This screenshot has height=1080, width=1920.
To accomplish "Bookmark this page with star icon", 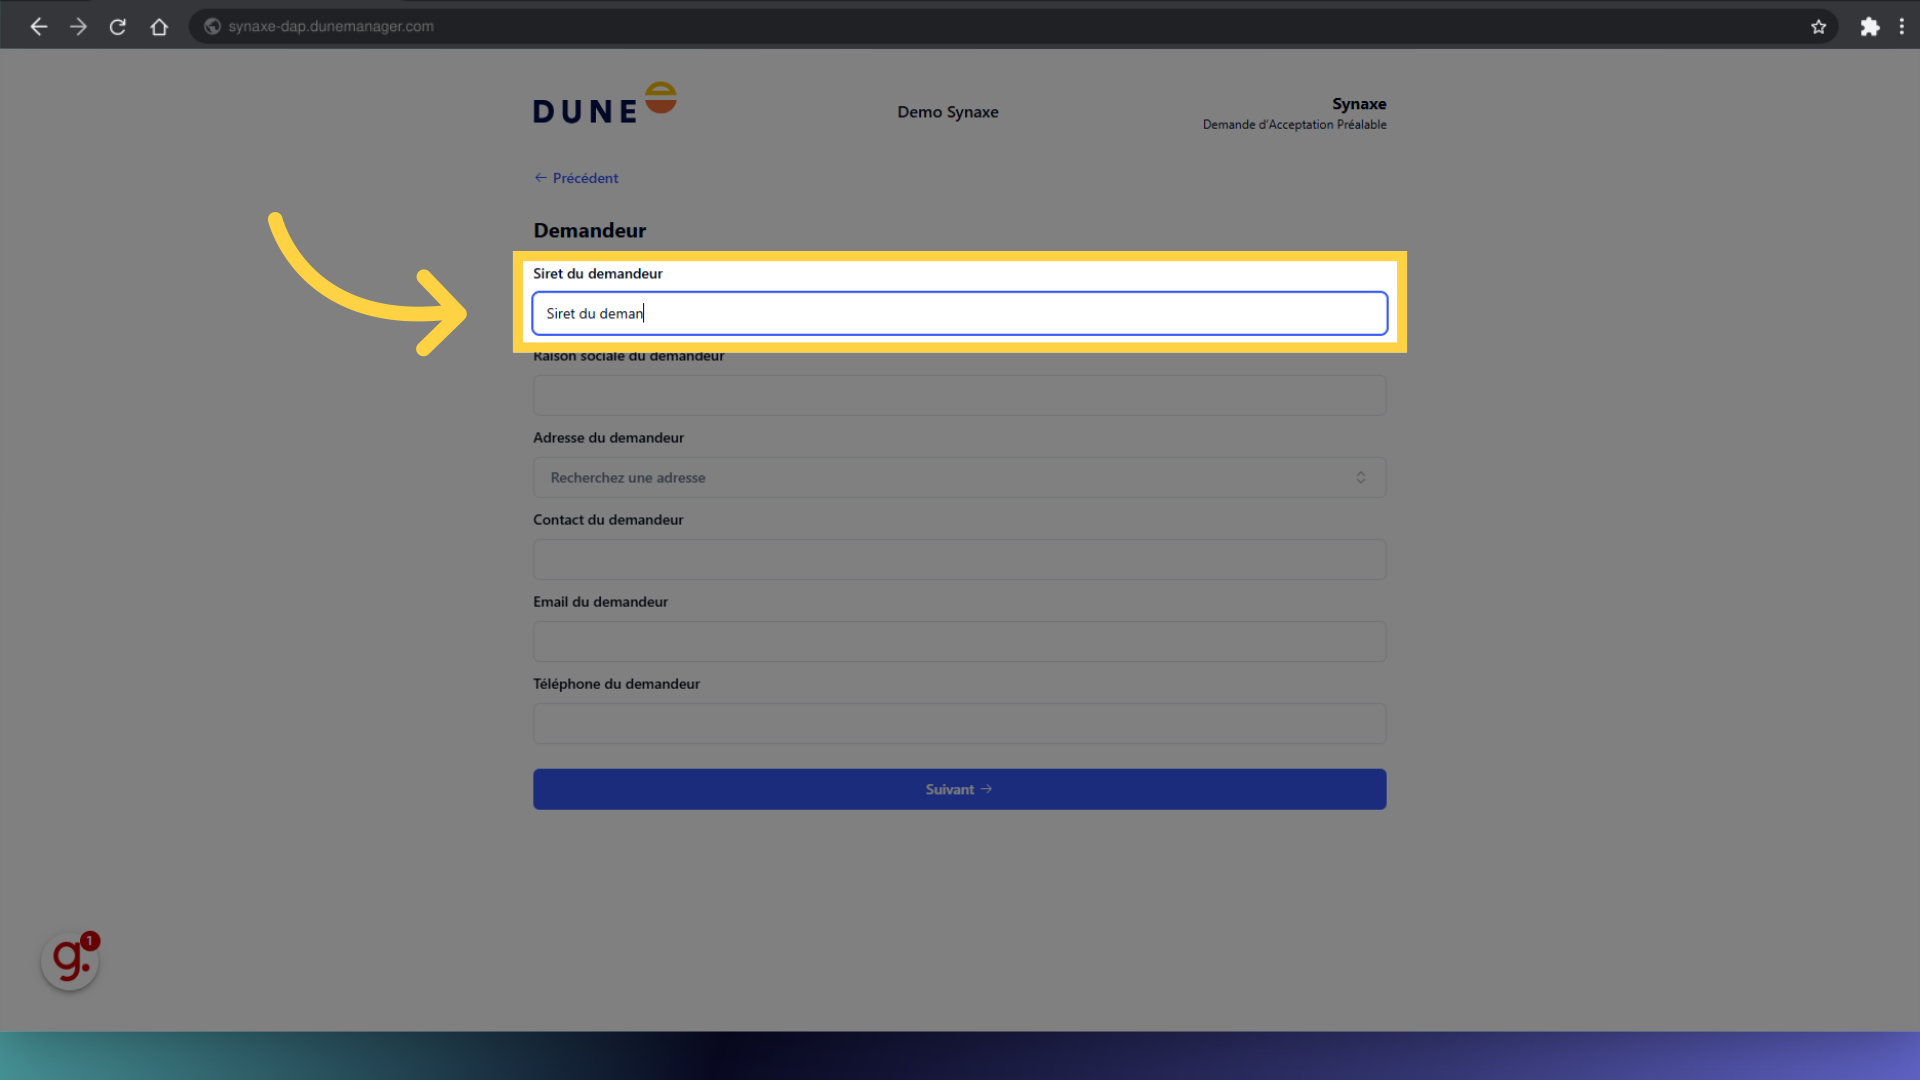I will point(1818,27).
